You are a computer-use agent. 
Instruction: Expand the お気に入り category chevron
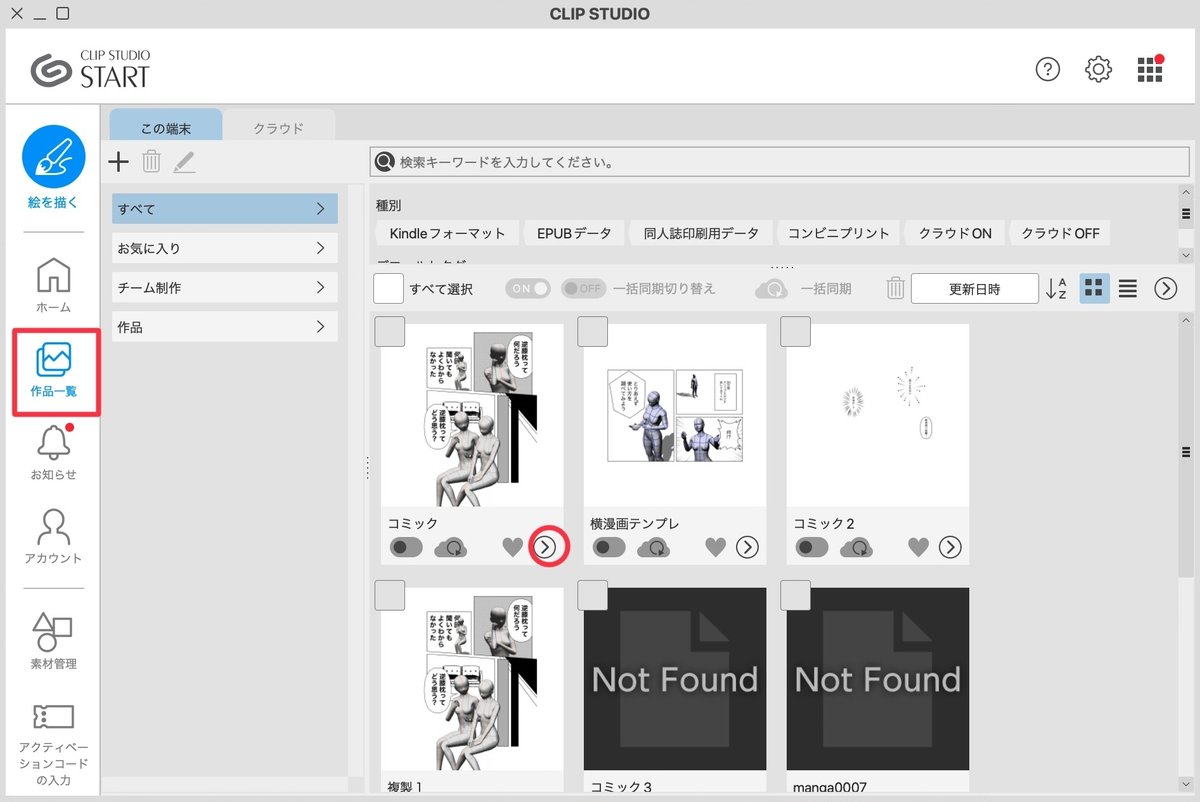tap(320, 248)
